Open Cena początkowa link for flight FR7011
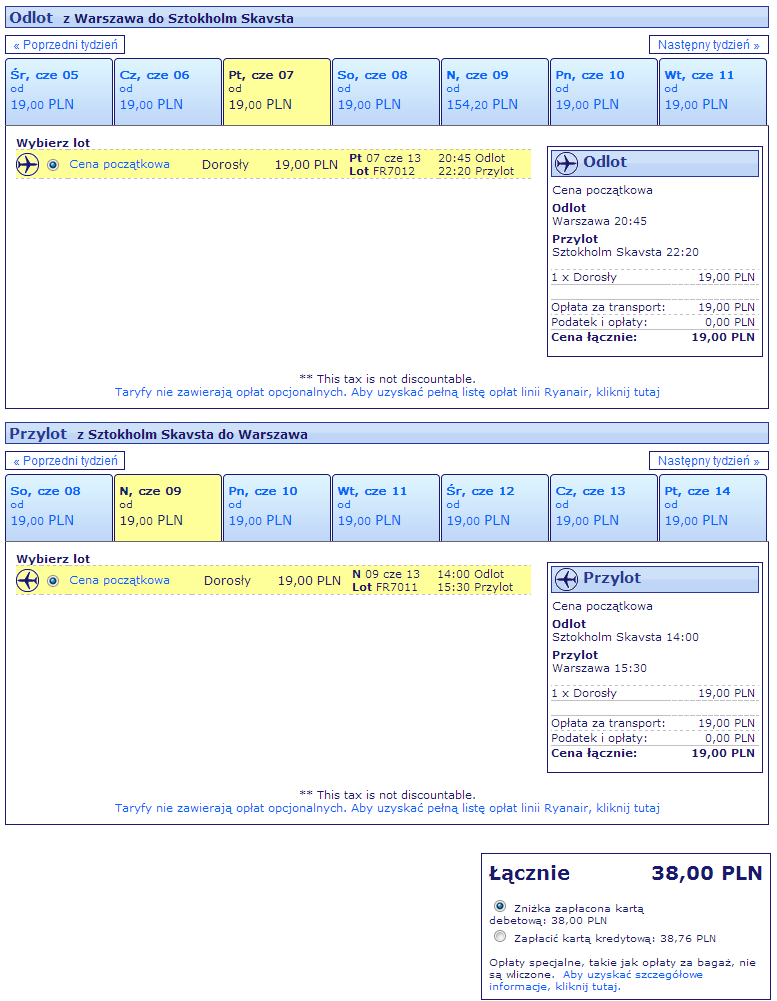The image size is (777, 1001). 119,581
